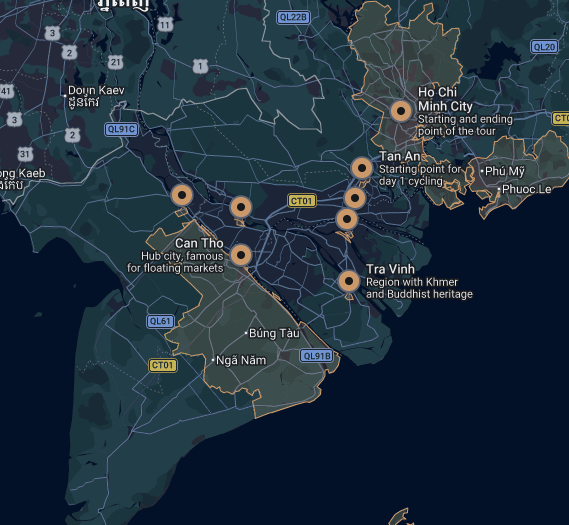This screenshot has height=525, width=569.
Task: Click the QL20 highway shield
Action: tap(544, 47)
